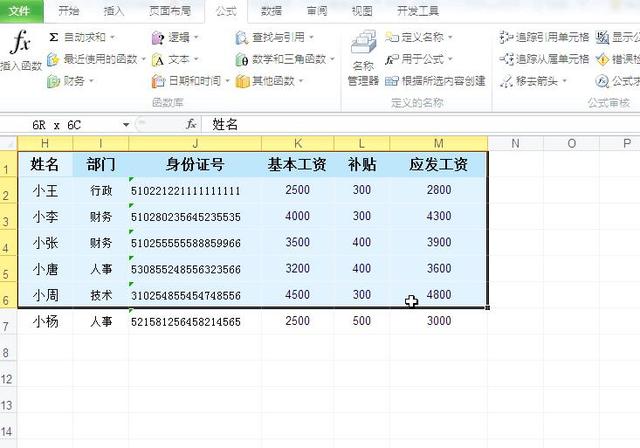This screenshot has width=640, height=448.
Task: Click the ID cell 521581256458214565
Action: (x=195, y=322)
